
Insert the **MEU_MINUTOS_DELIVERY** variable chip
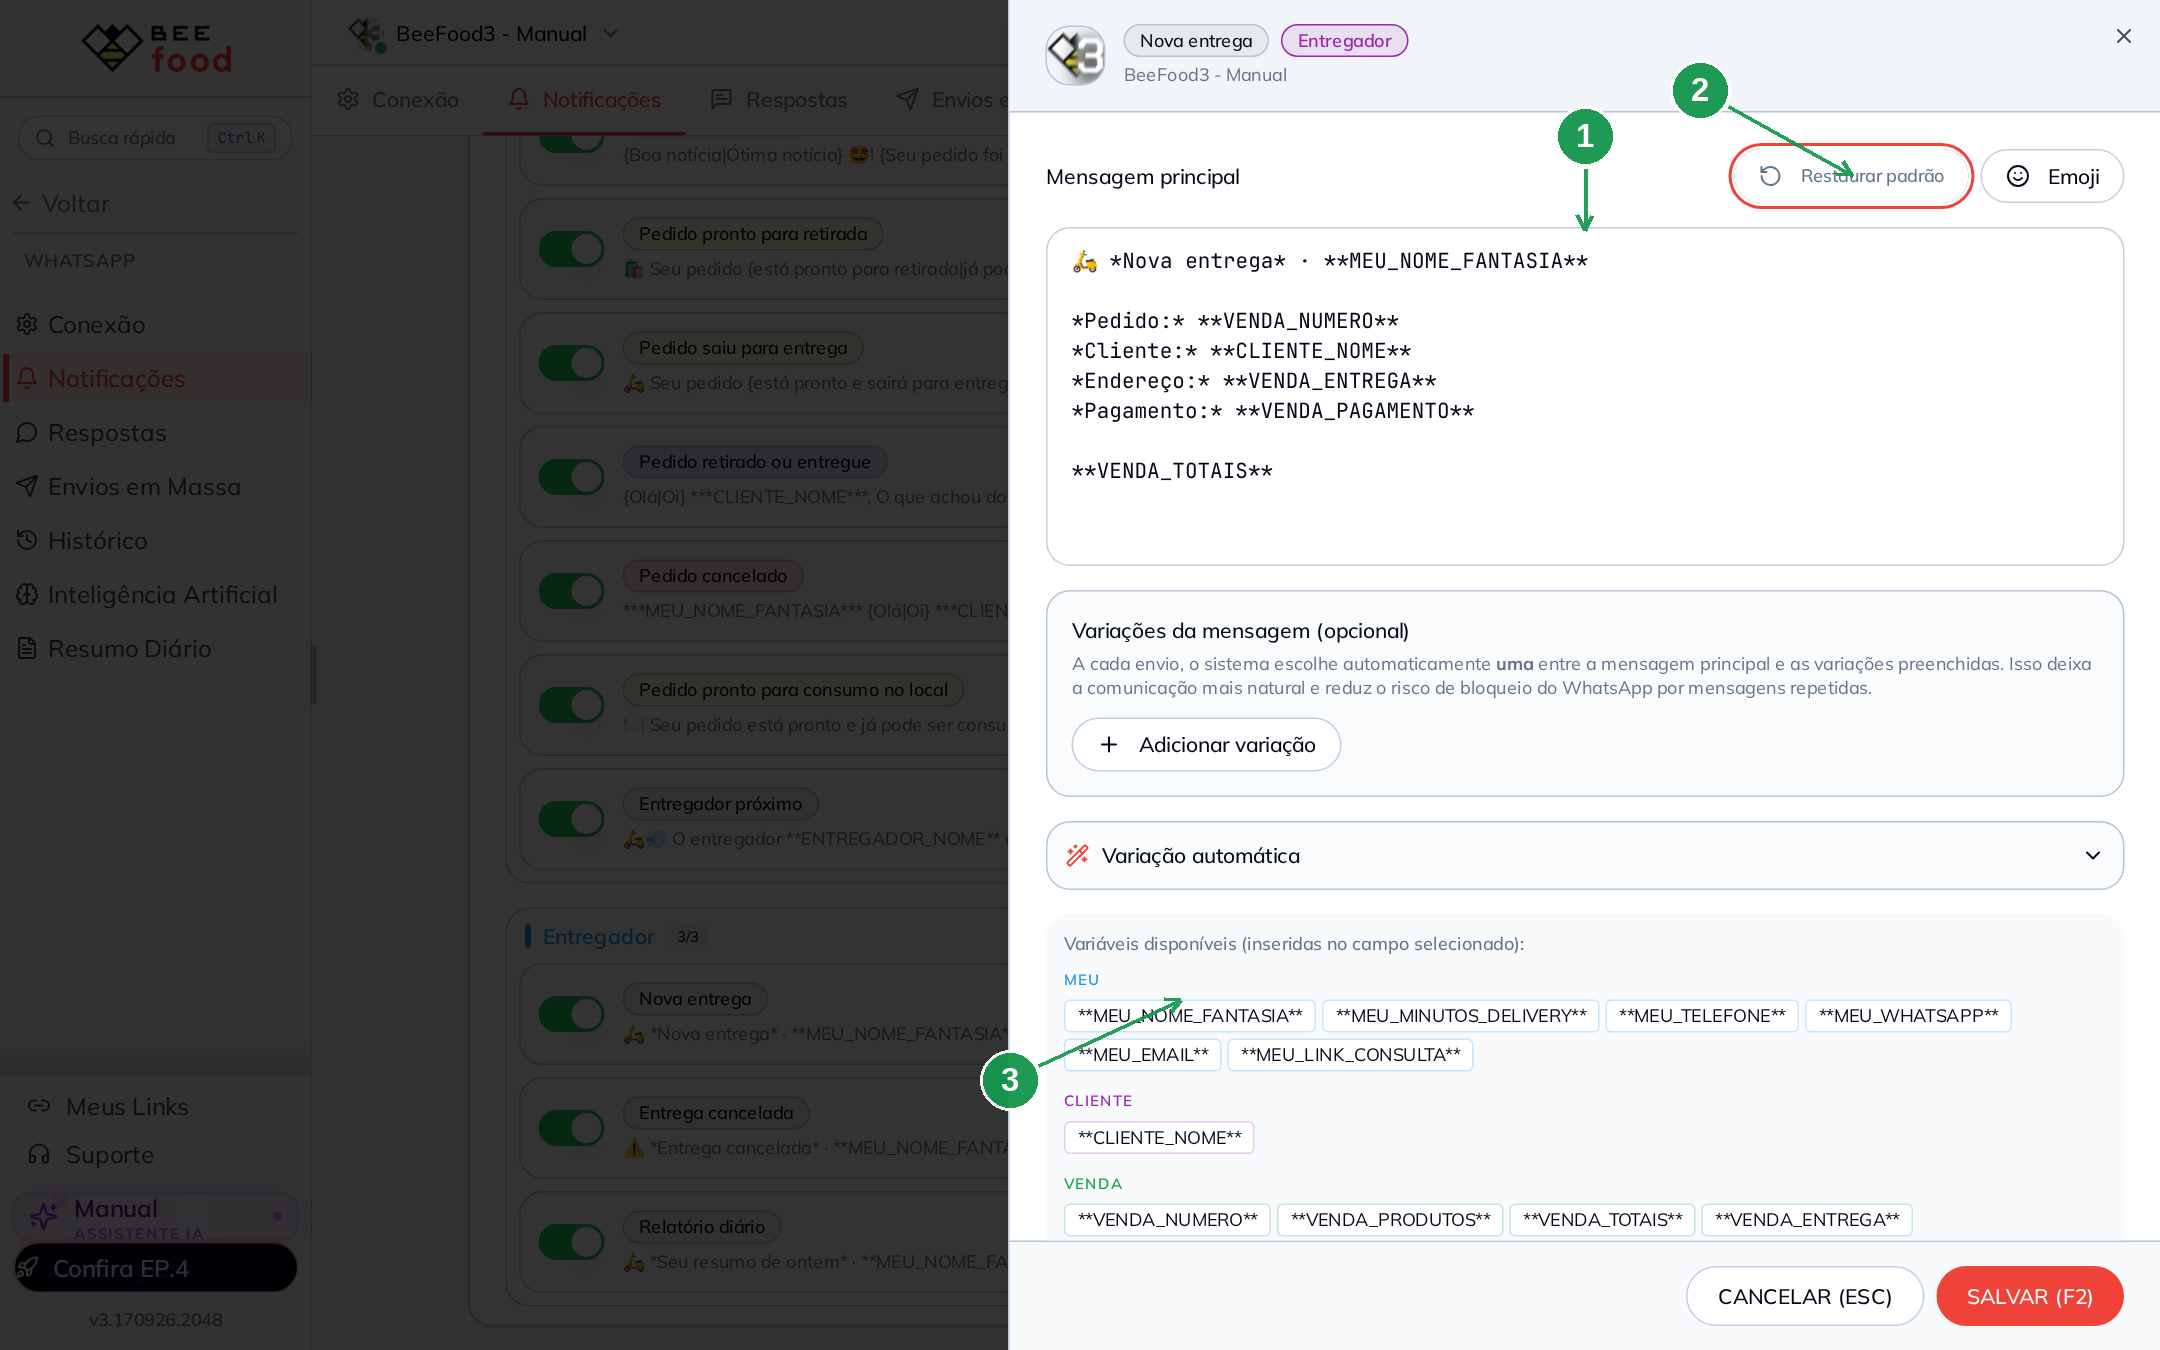[x=1460, y=1015]
